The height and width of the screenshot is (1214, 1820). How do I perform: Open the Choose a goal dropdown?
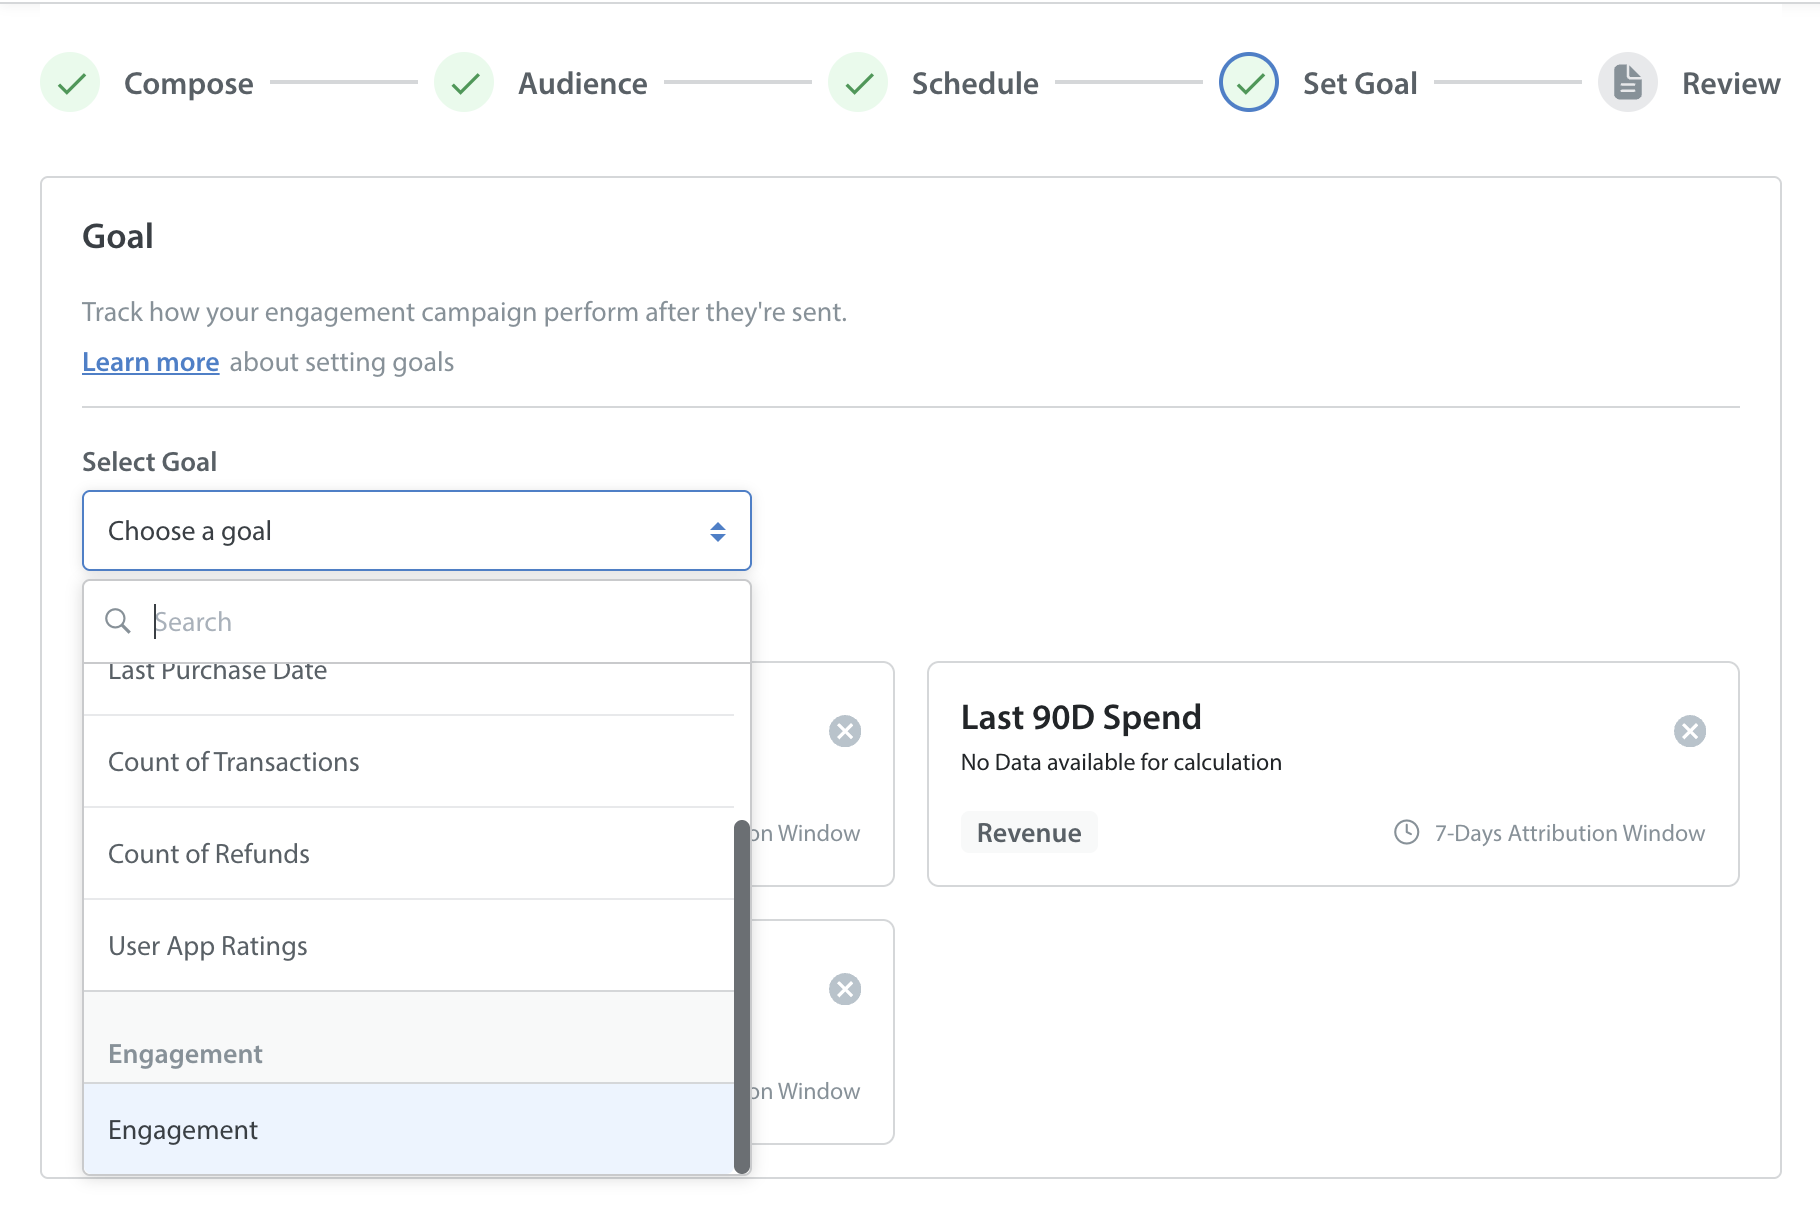pos(417,530)
